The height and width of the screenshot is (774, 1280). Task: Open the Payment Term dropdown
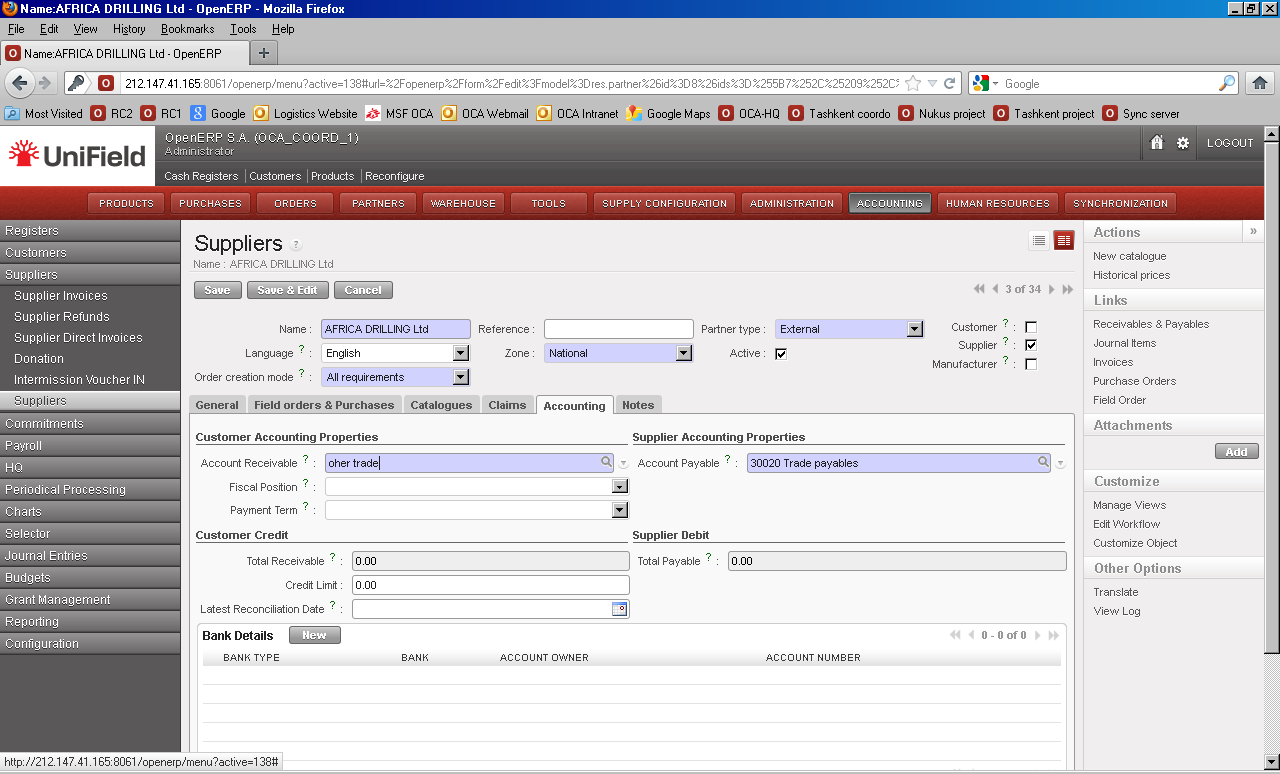619,510
